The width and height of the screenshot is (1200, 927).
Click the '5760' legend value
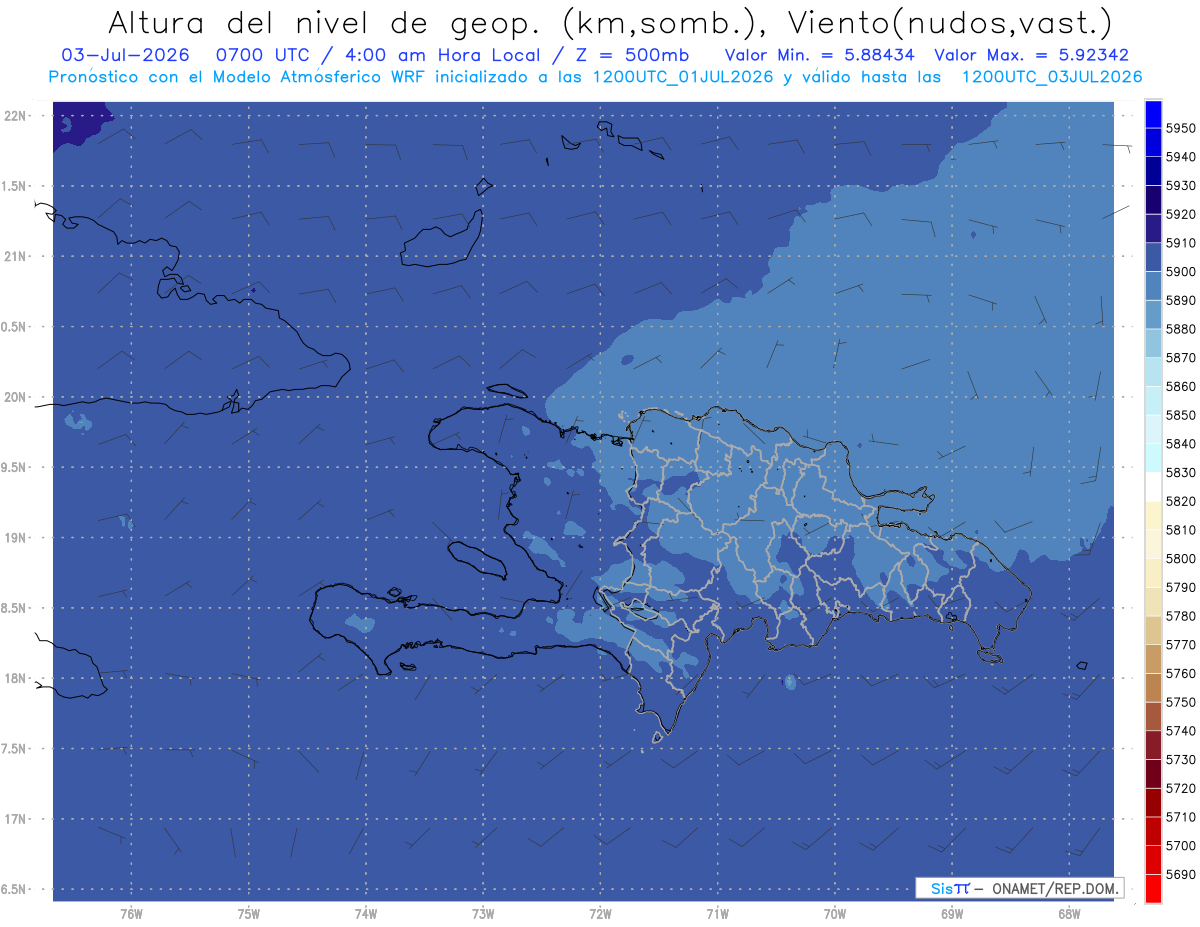tap(1181, 673)
